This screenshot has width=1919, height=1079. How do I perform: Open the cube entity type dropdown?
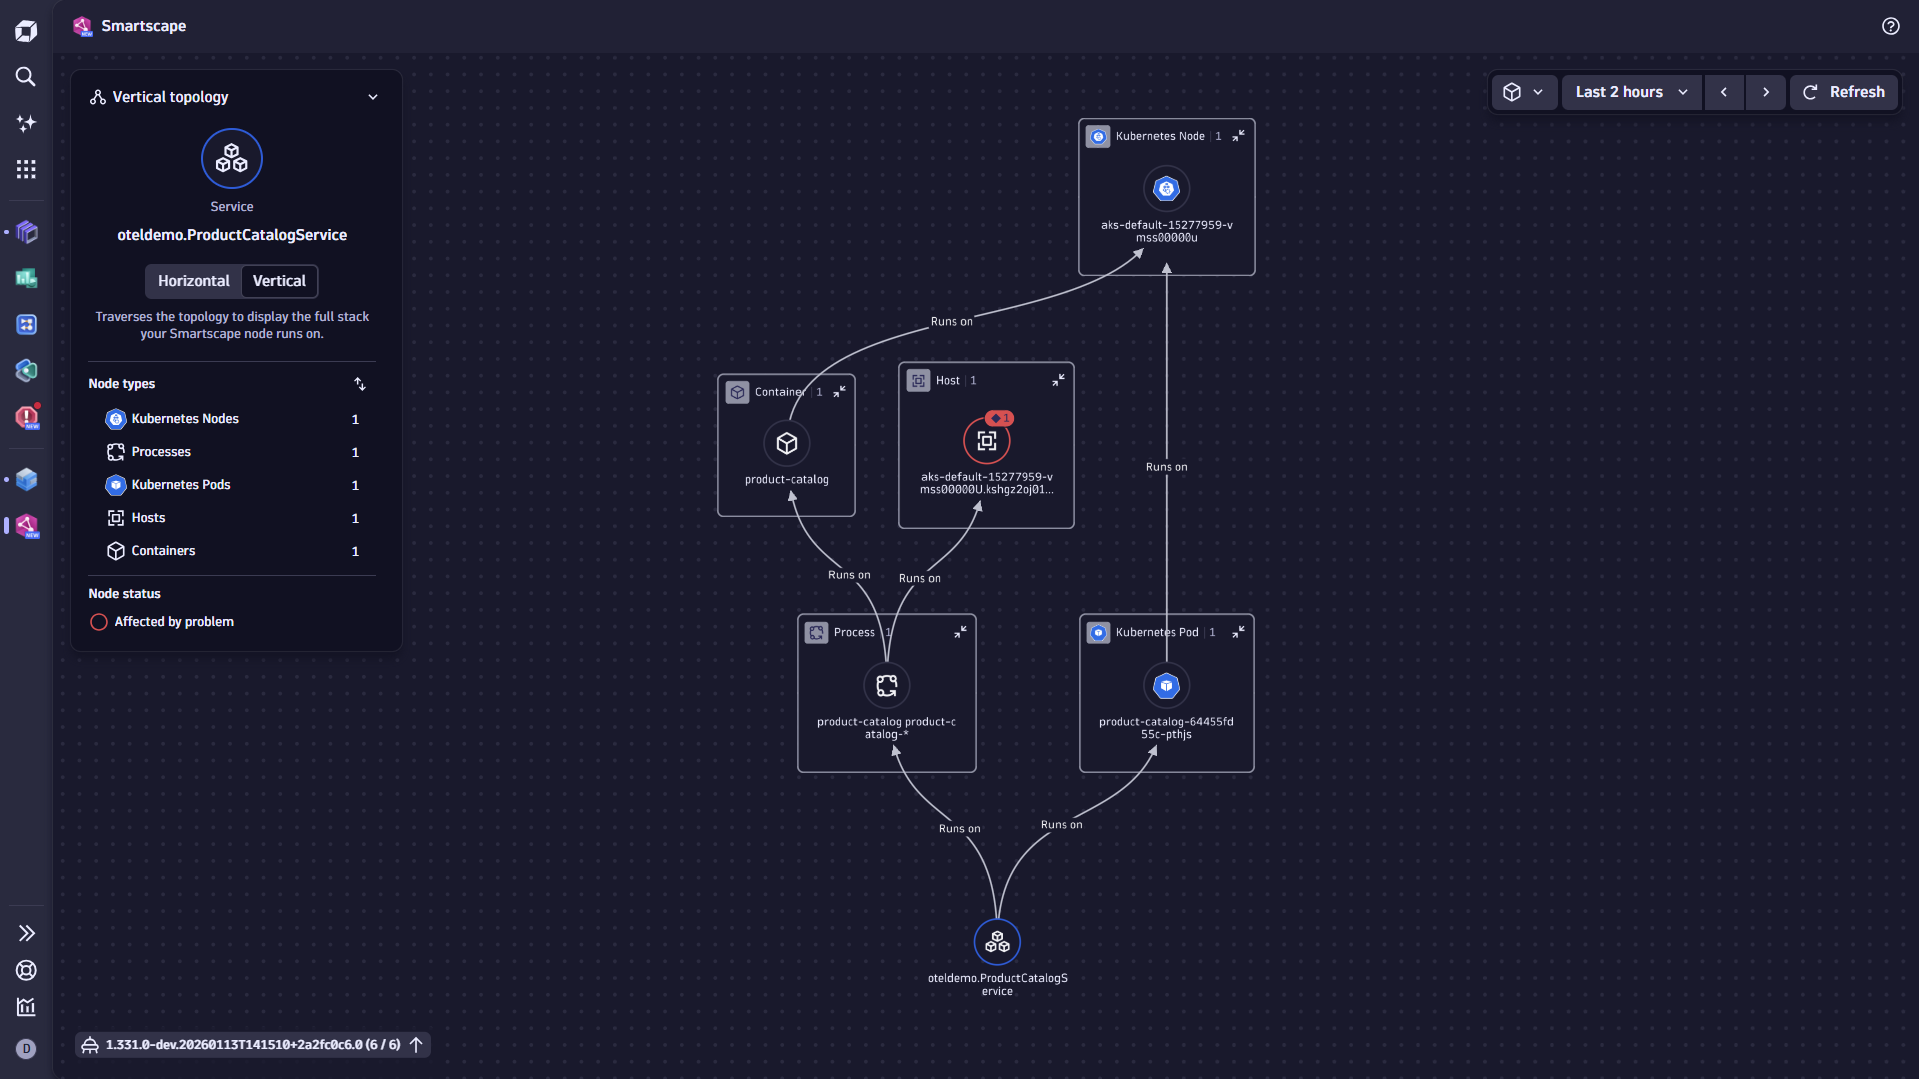pyautogui.click(x=1523, y=92)
